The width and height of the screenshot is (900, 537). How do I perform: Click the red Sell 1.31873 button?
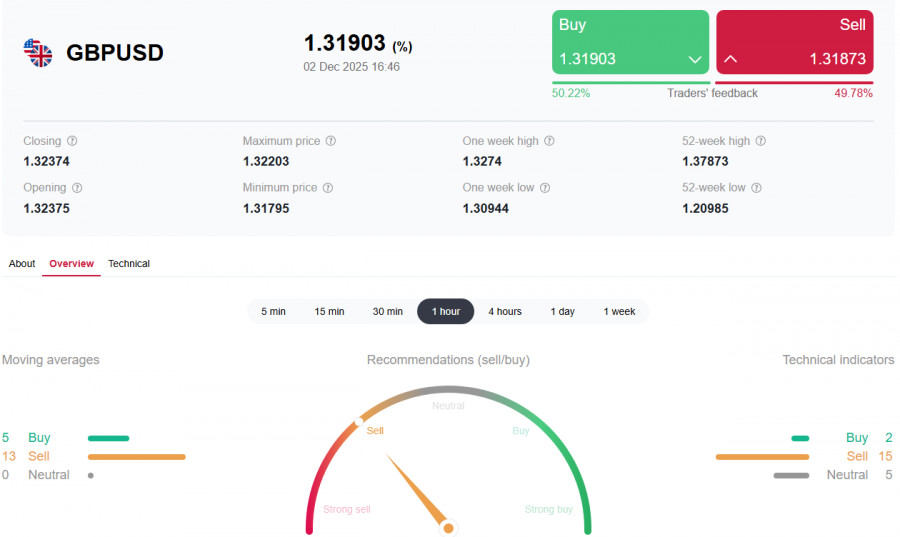(794, 42)
